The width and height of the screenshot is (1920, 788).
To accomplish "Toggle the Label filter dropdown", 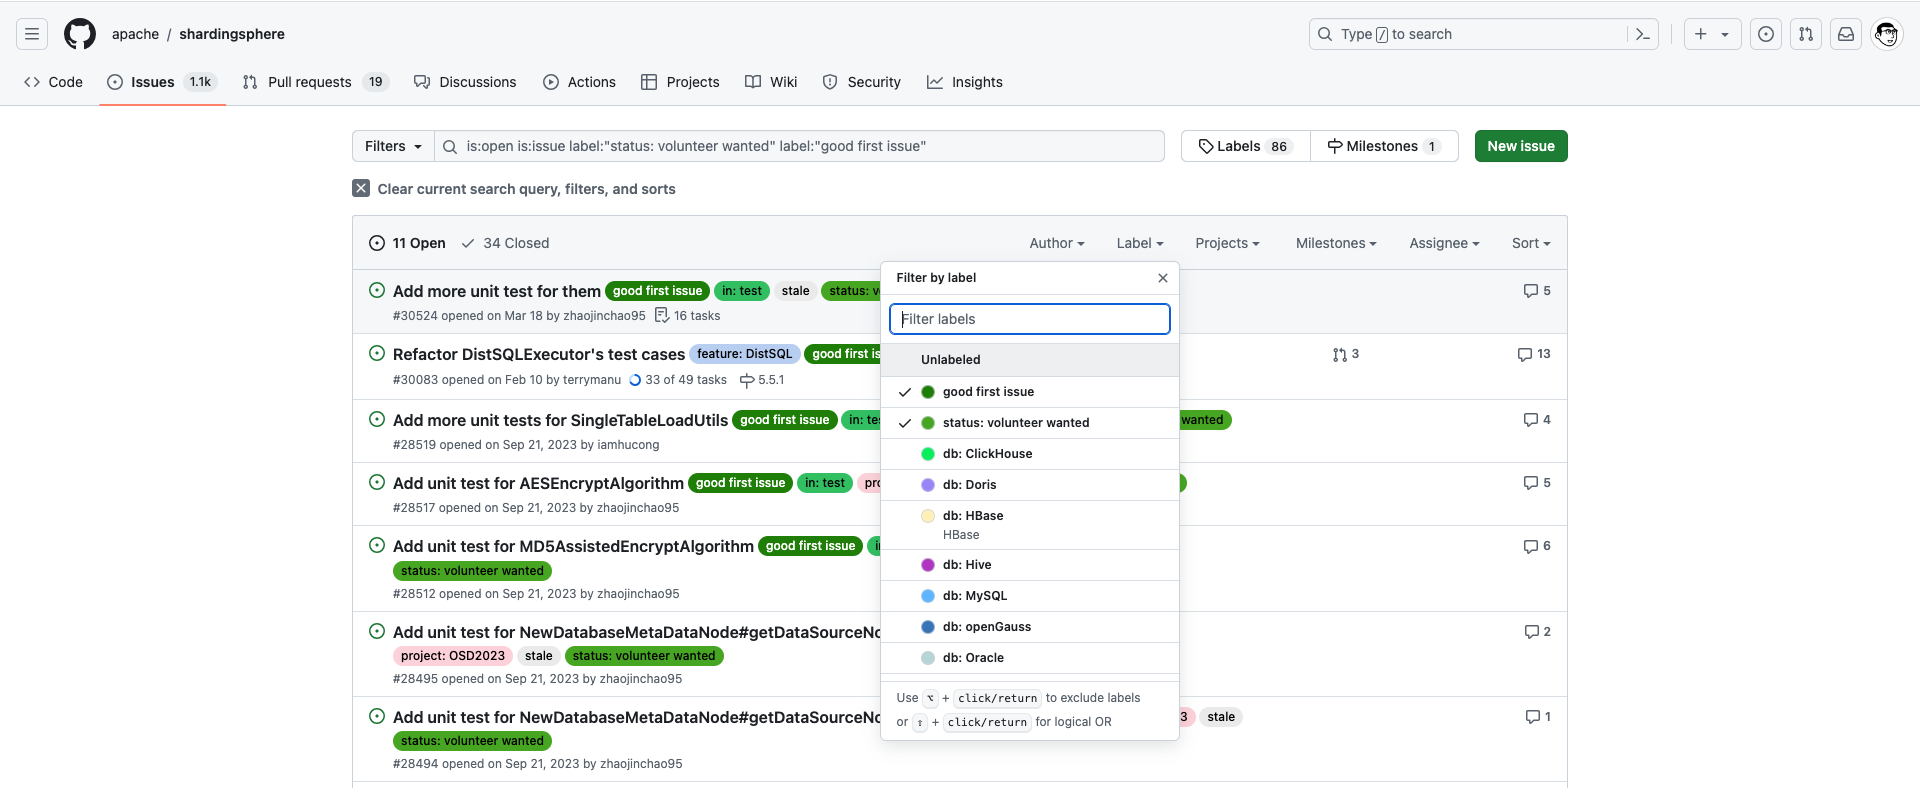I will coord(1140,243).
